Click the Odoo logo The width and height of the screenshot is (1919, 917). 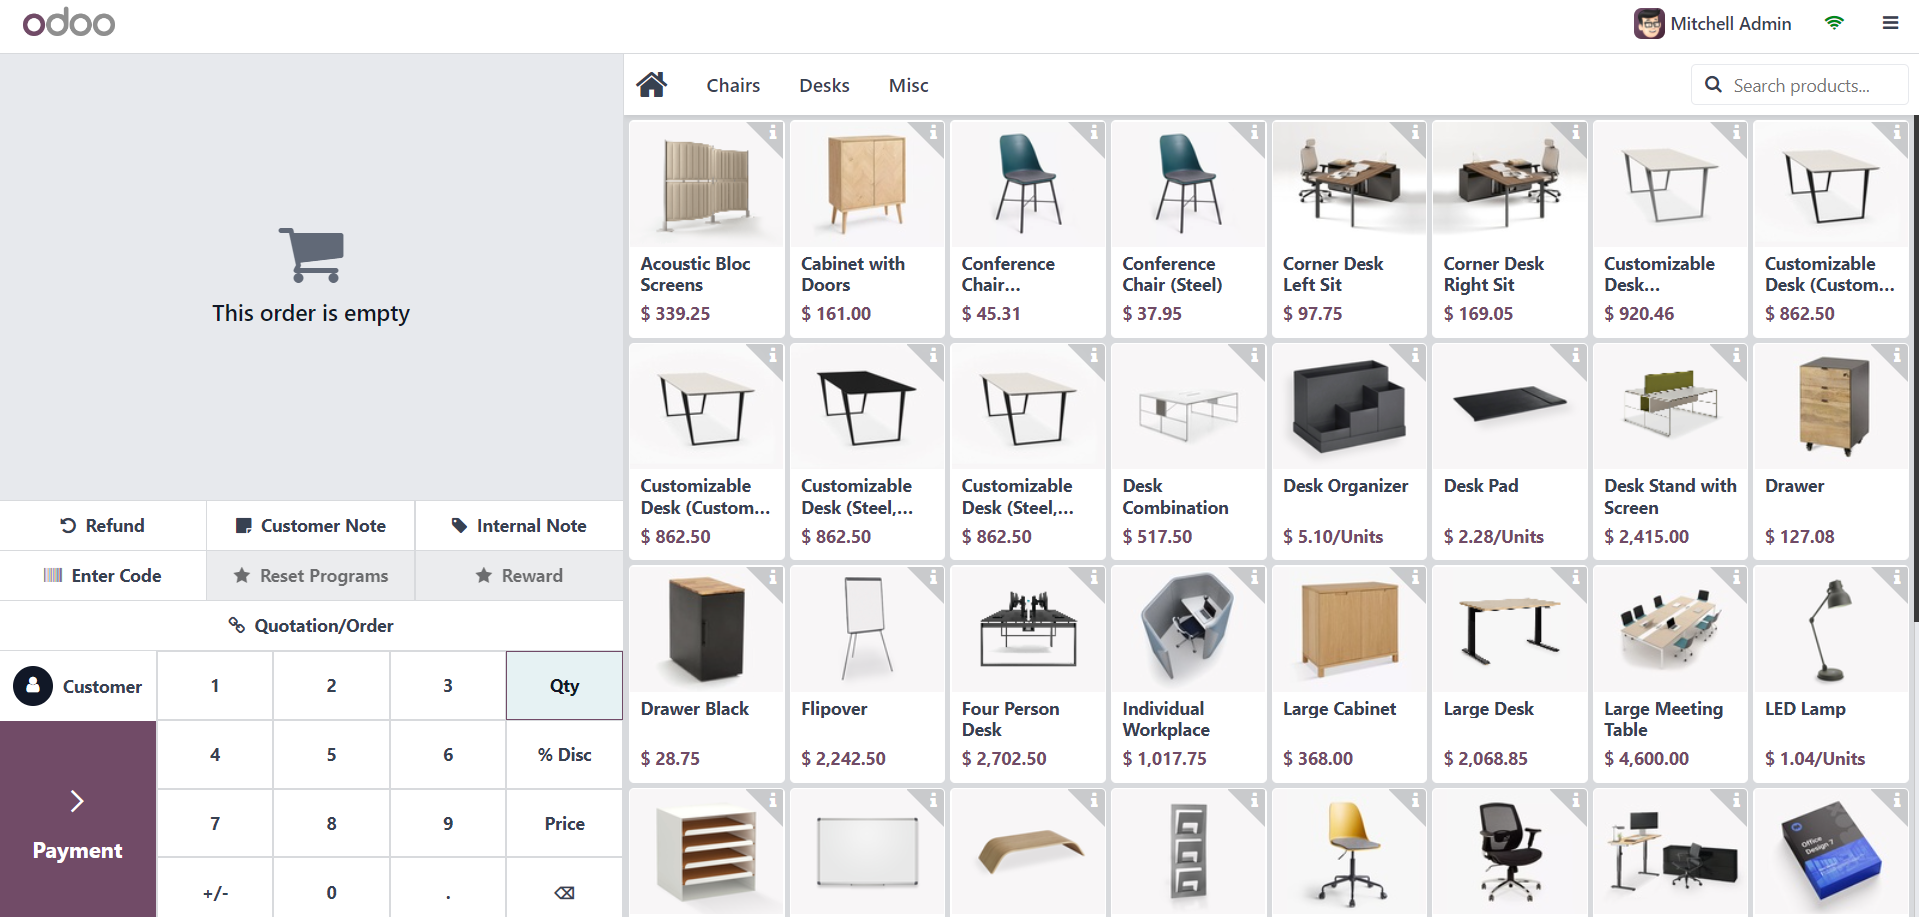pos(69,22)
